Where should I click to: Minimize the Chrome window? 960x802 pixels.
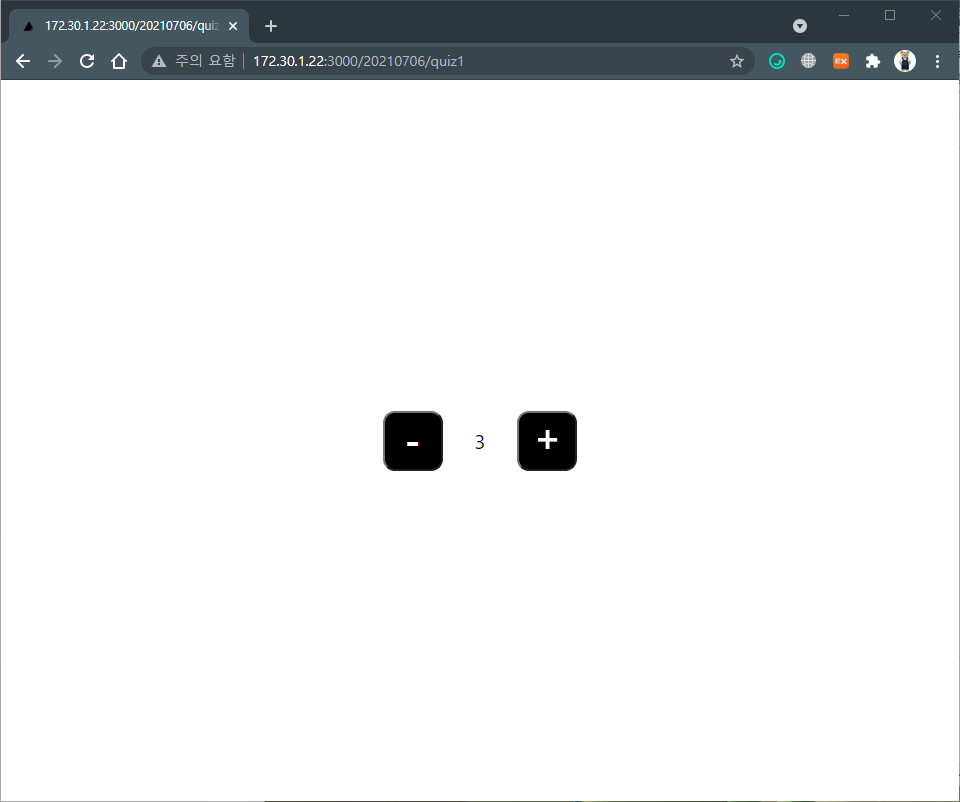(844, 15)
